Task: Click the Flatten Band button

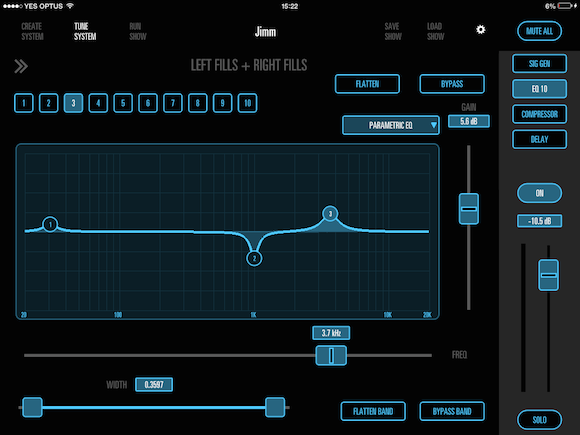Action: [x=373, y=411]
